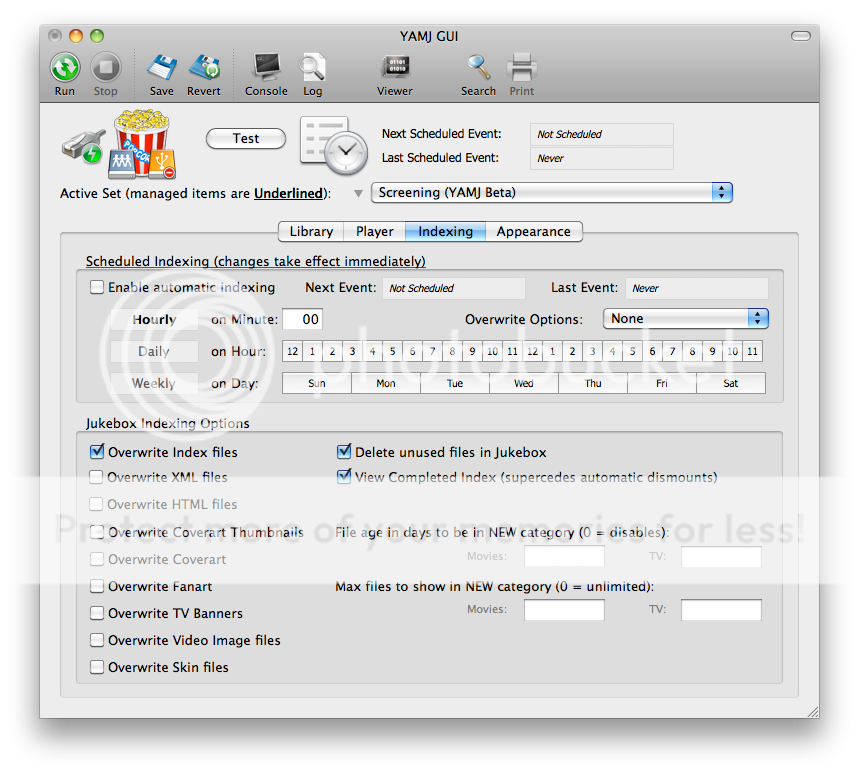Toggle Overwrite Fanart option
This screenshot has width=859, height=773.
pos(97,586)
